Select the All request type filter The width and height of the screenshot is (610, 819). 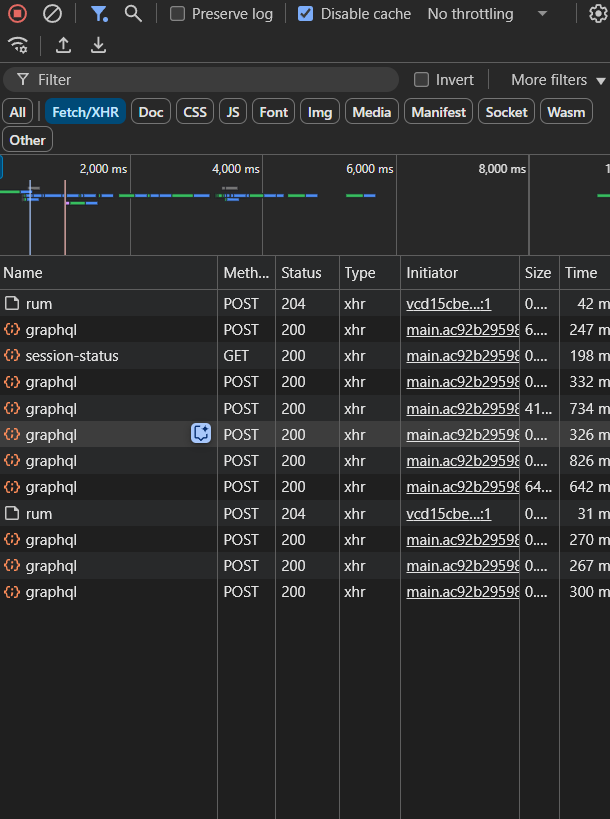click(18, 112)
